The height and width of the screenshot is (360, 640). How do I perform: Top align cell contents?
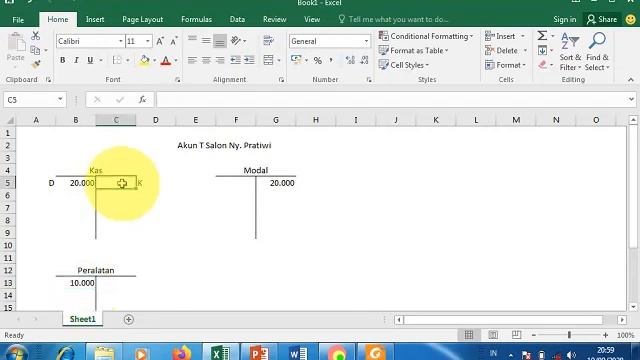192,40
